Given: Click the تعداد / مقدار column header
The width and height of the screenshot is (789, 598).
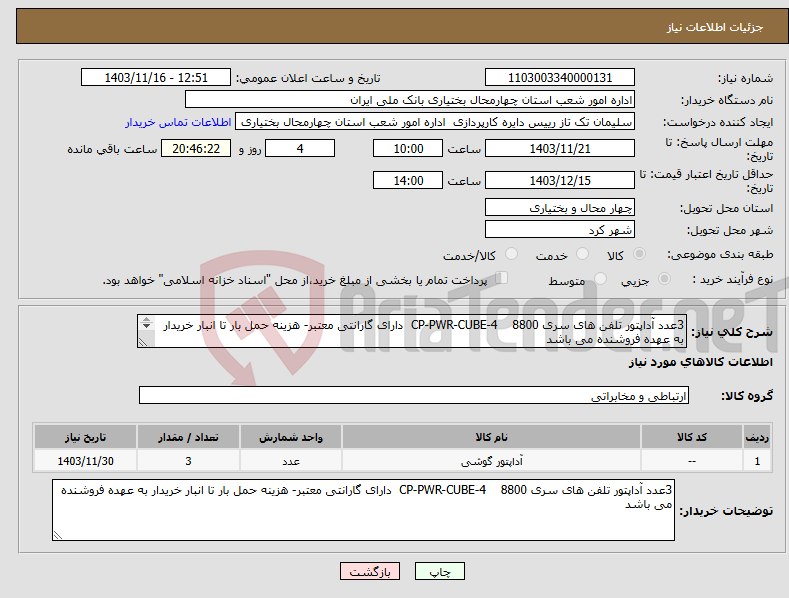Looking at the screenshot, I should (x=188, y=437).
